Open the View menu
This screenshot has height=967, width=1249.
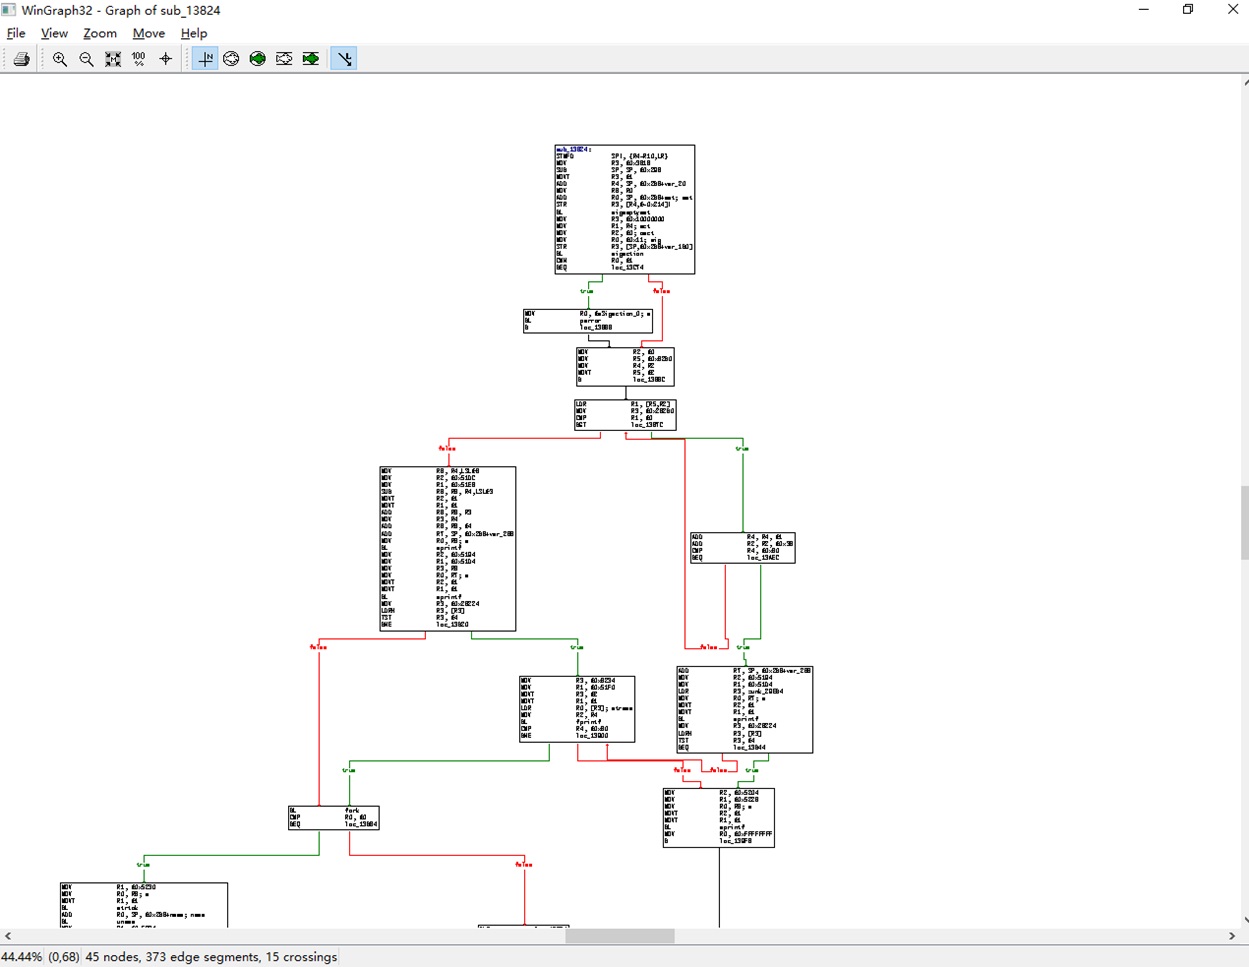[54, 33]
